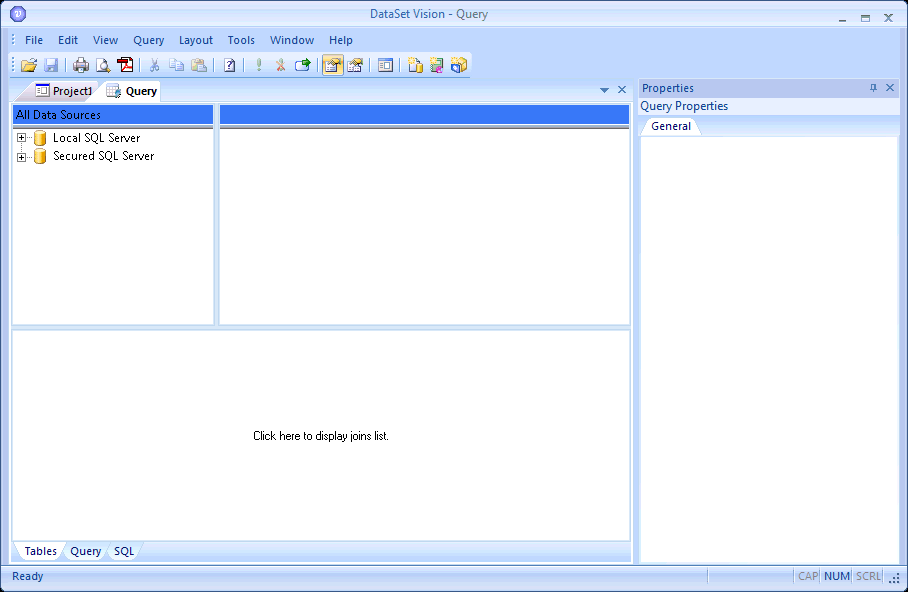This screenshot has width=908, height=592.
Task: Expand the Secured SQL Server node
Action: 21,156
